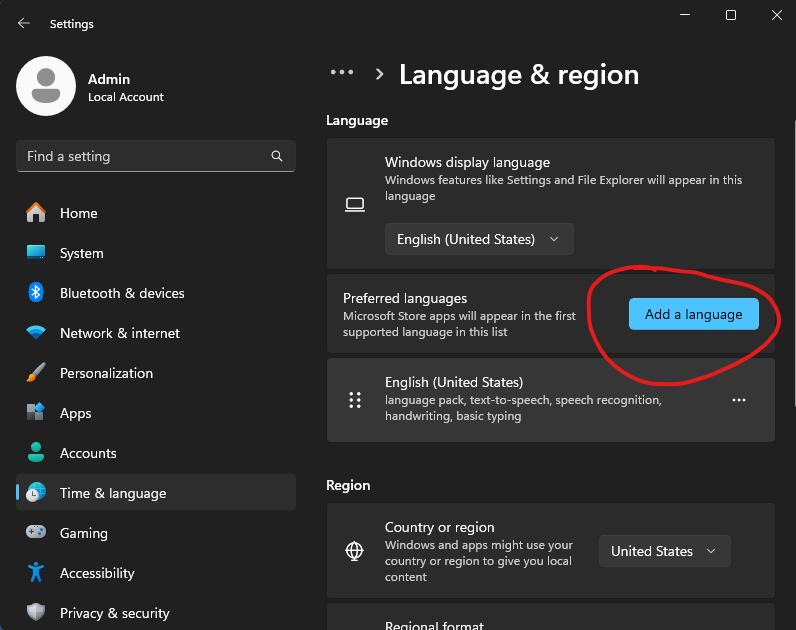
Task: Click the Time & language globe icon
Action: click(36, 492)
